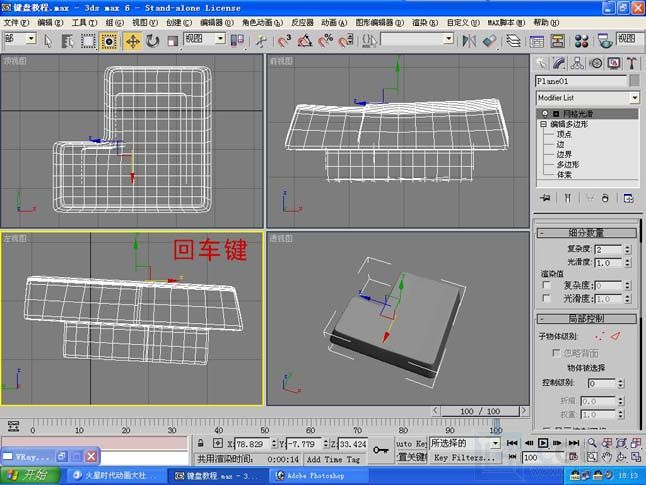The image size is (646, 485).
Task: Switch to the Create command panel tab
Action: coord(541,63)
